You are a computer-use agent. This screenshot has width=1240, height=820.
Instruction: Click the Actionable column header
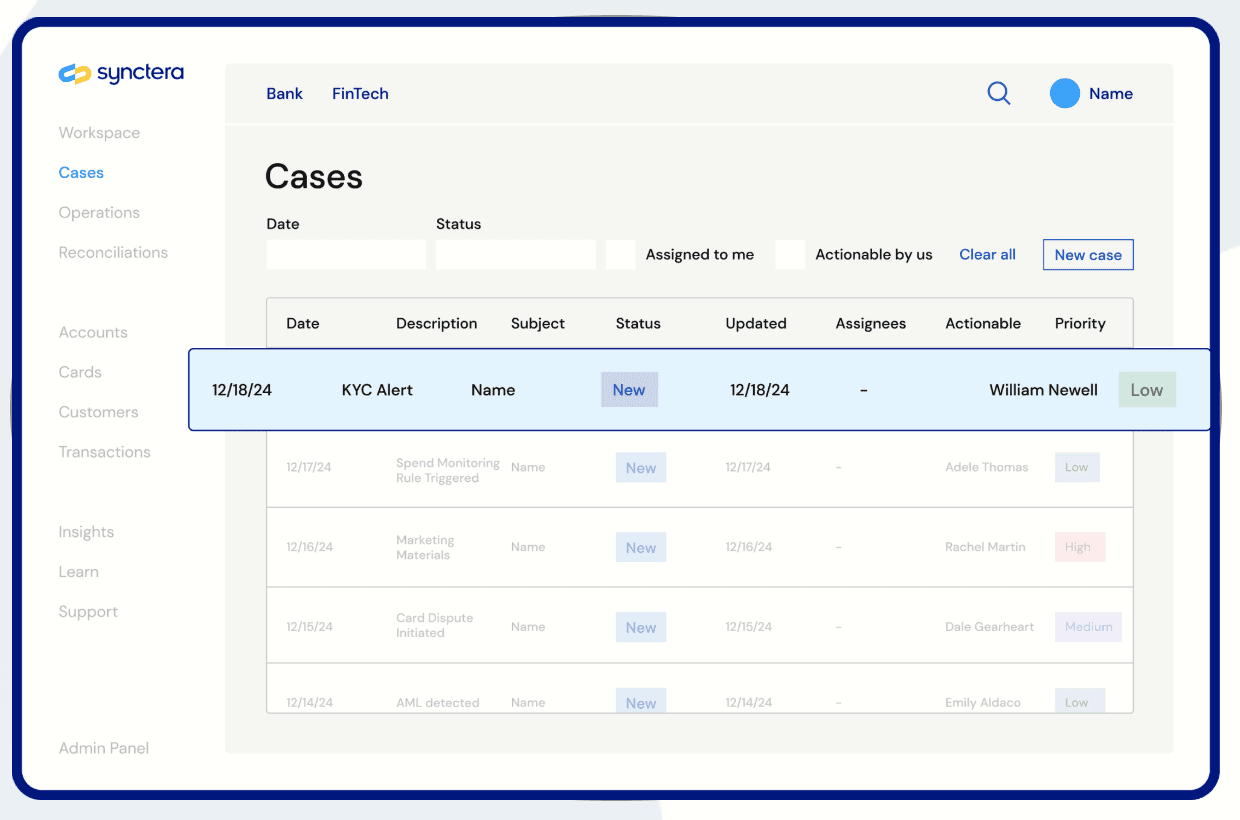coord(983,324)
